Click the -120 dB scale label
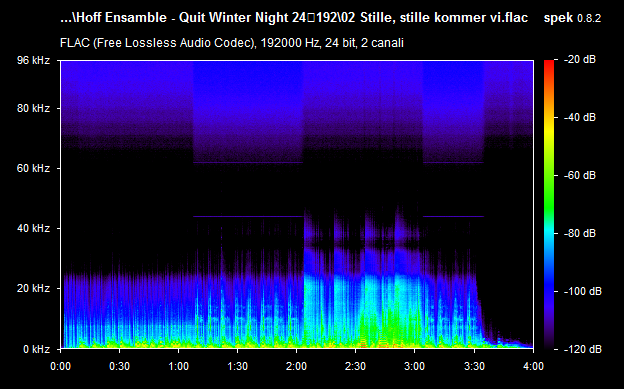The height and width of the screenshot is (389, 624). 582,349
